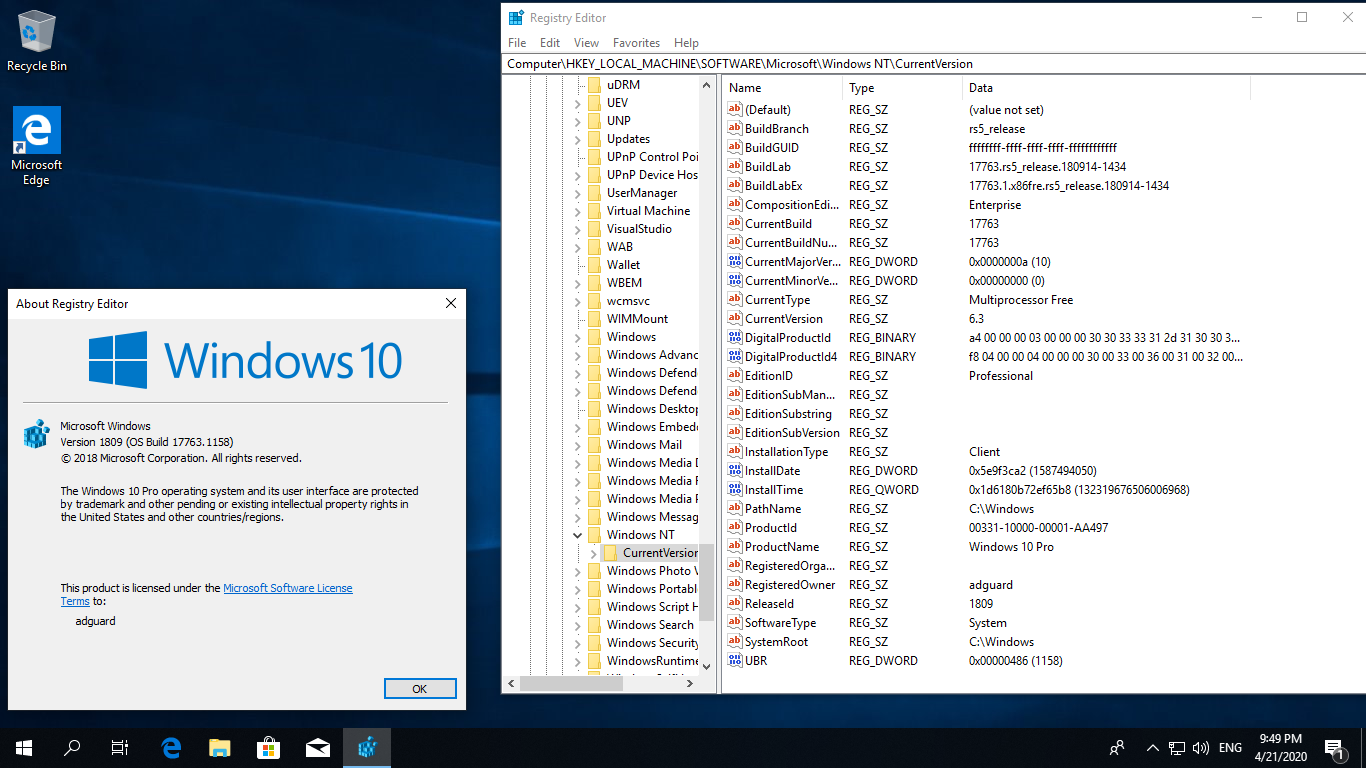Select the WIMMount key
The width and height of the screenshot is (1366, 768).
pyautogui.click(x=637, y=319)
